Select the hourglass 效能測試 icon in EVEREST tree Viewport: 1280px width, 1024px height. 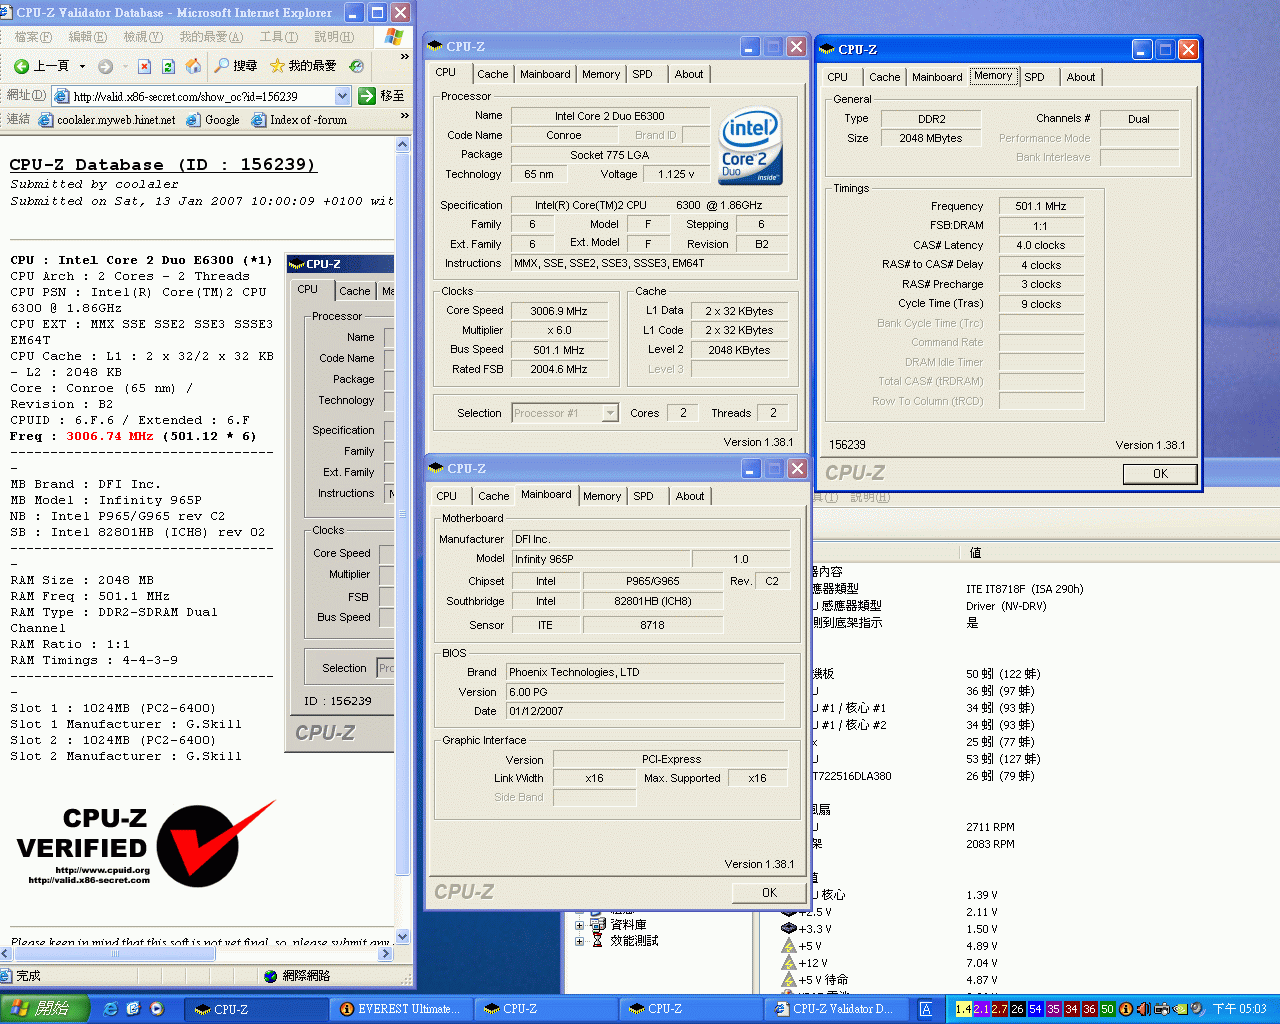tap(597, 941)
